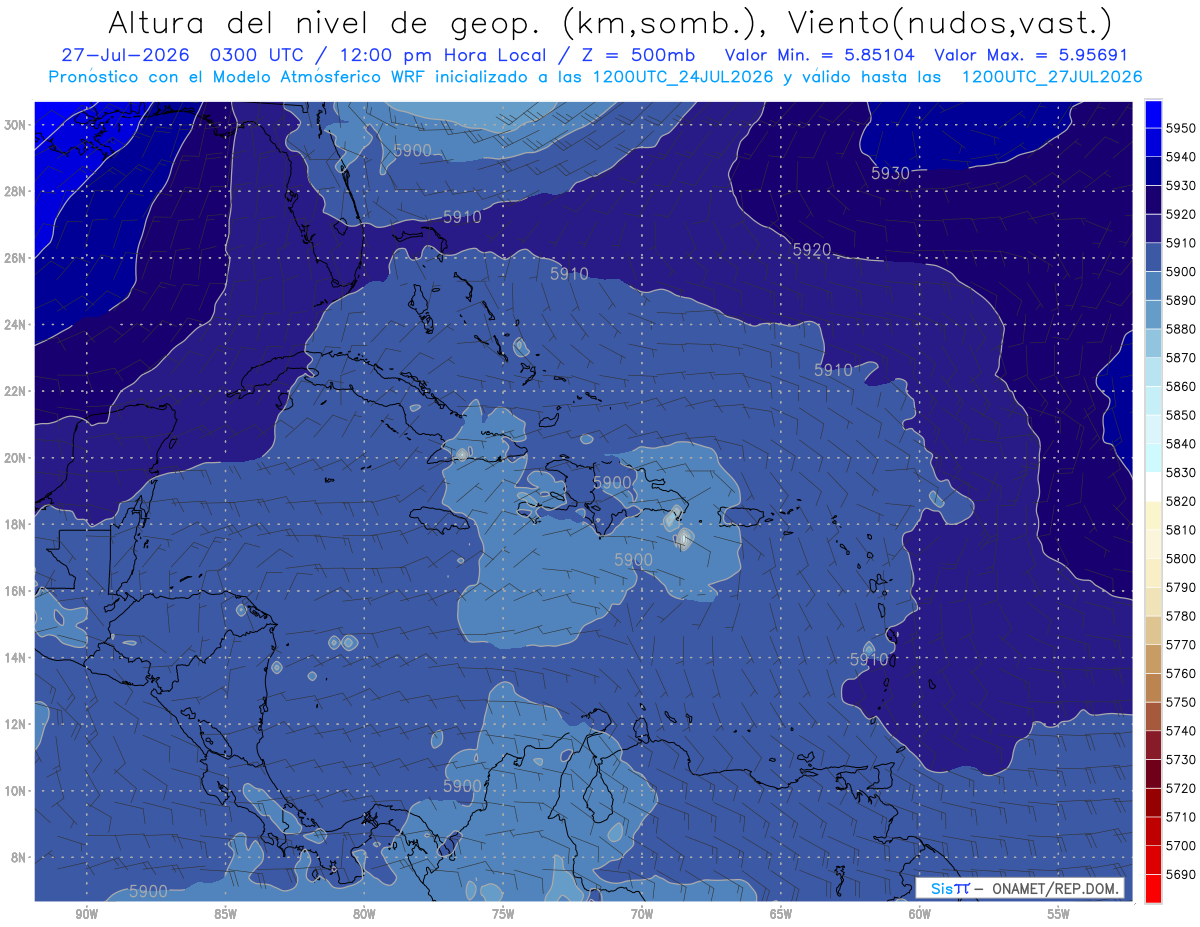Click the 5730 colorbar legend value
This screenshot has height=927, width=1200.
pos(1180,759)
